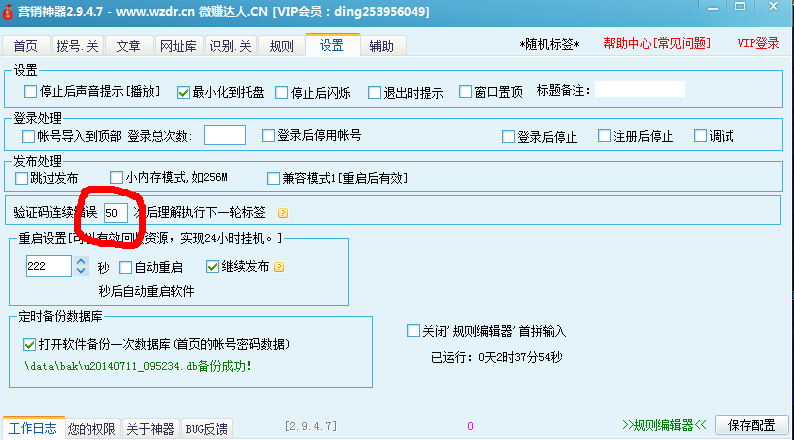Enable the 窗口置顶 checkbox
The height and width of the screenshot is (440, 794).
[x=466, y=92]
